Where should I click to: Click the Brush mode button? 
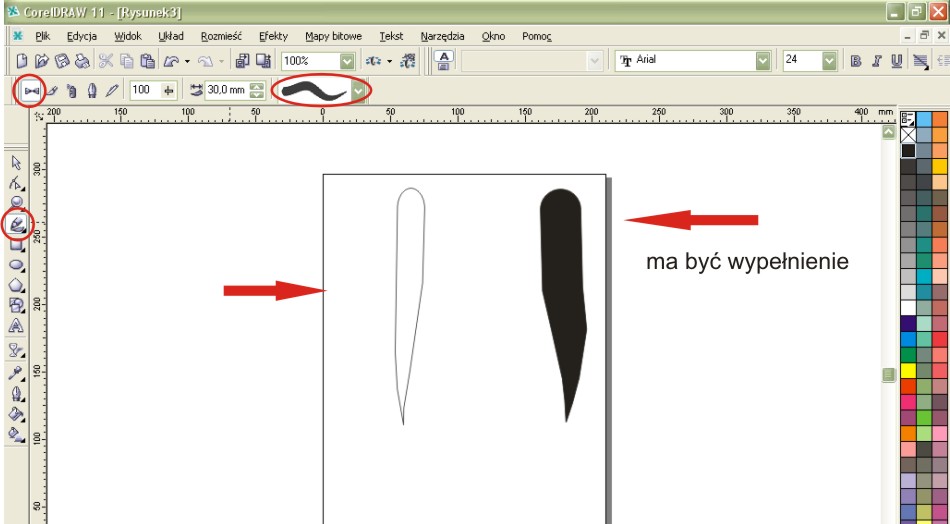click(51, 90)
